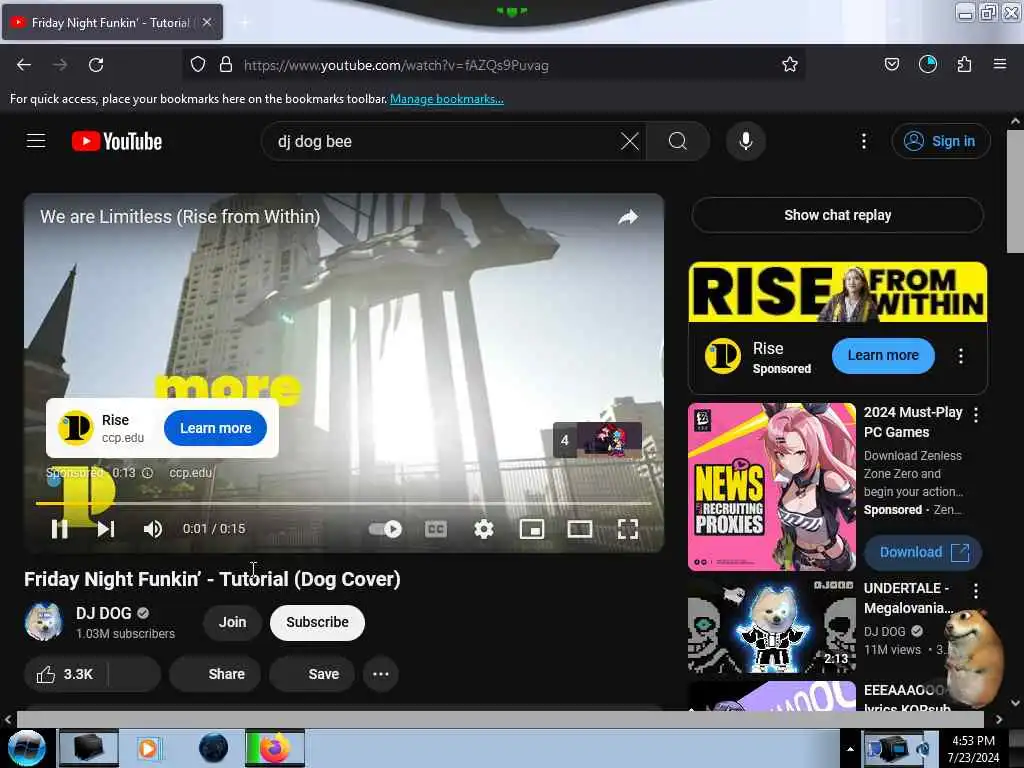This screenshot has width=1024, height=768.
Task: Subscribe to DJ DOG
Action: [x=317, y=622]
